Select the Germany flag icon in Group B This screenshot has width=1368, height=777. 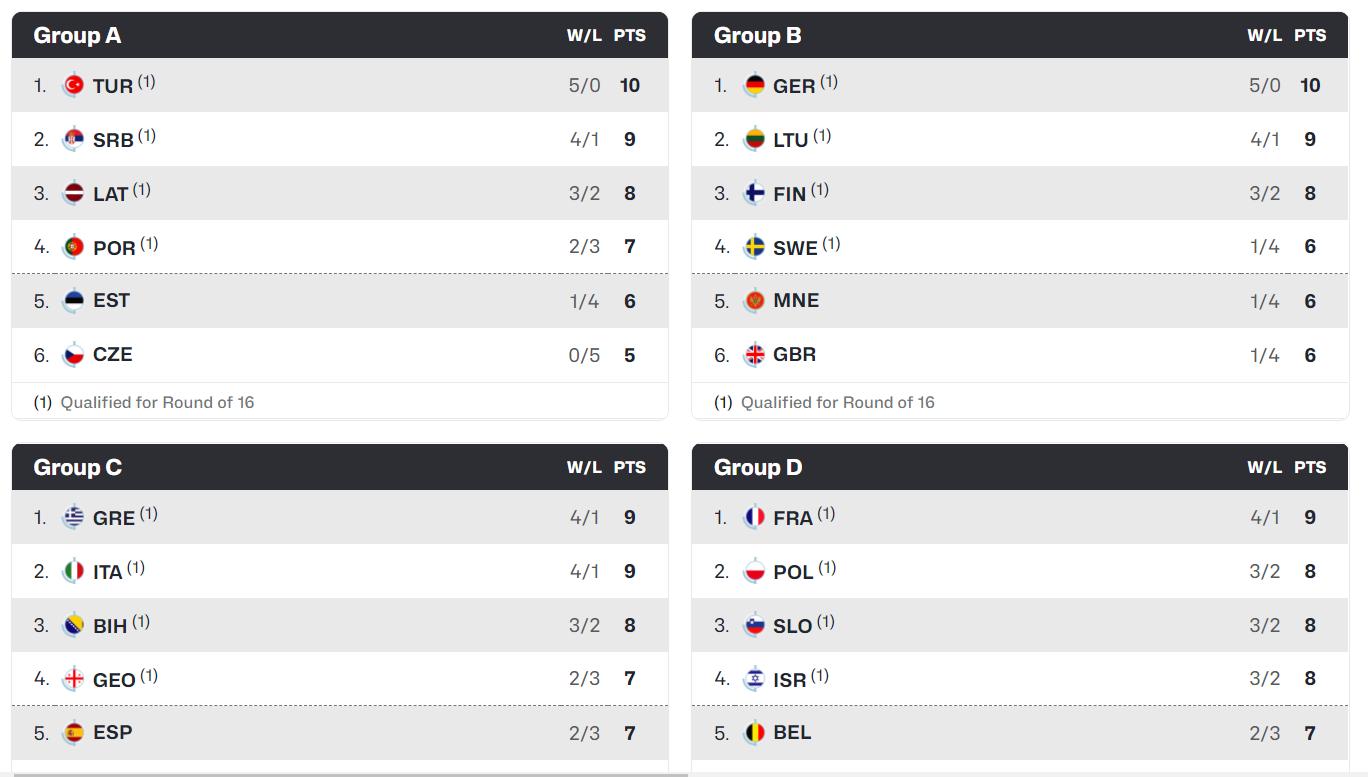tap(754, 86)
